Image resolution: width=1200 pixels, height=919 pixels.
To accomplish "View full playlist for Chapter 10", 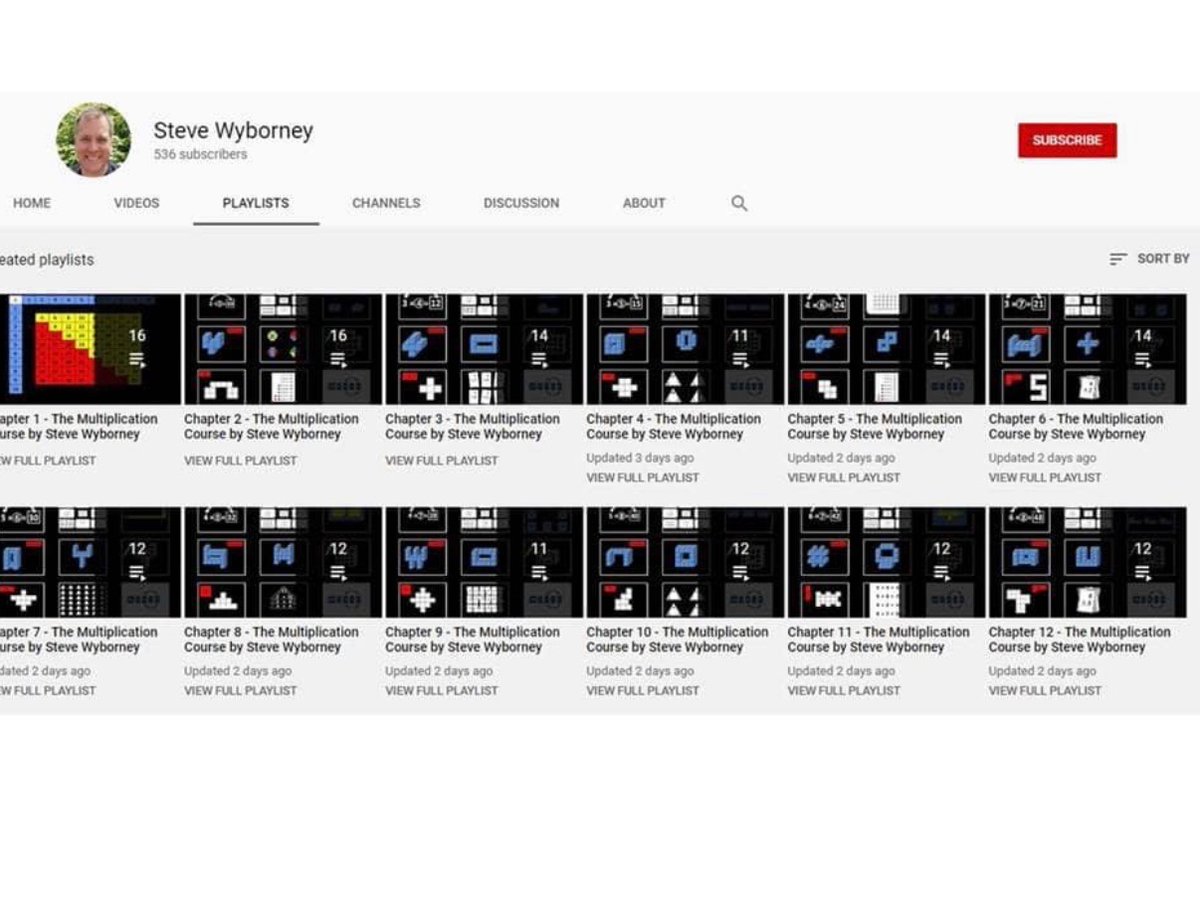I will 643,691.
